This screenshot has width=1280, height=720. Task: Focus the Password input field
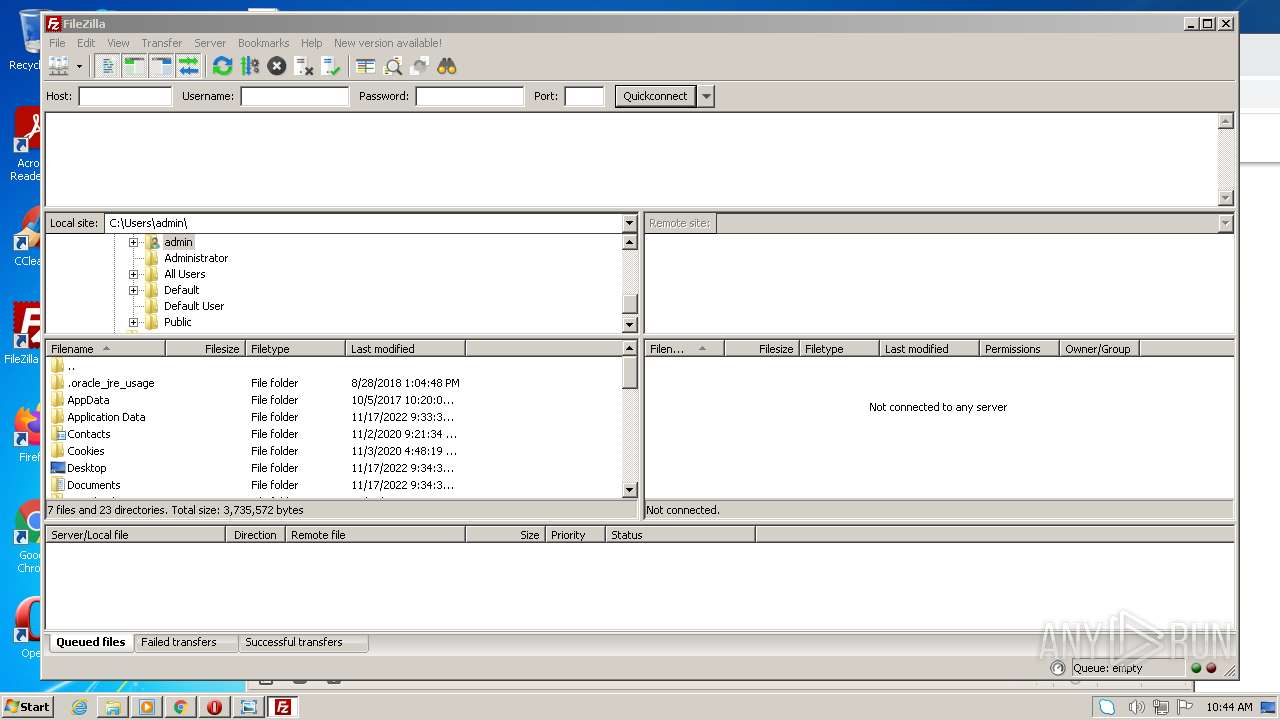tap(469, 96)
